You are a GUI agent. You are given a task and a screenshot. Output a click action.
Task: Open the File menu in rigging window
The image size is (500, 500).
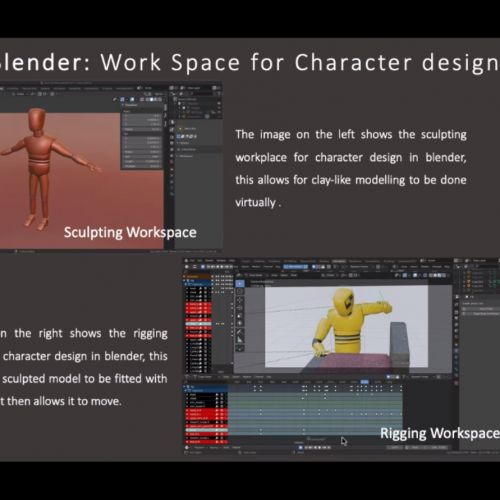click(x=192, y=261)
